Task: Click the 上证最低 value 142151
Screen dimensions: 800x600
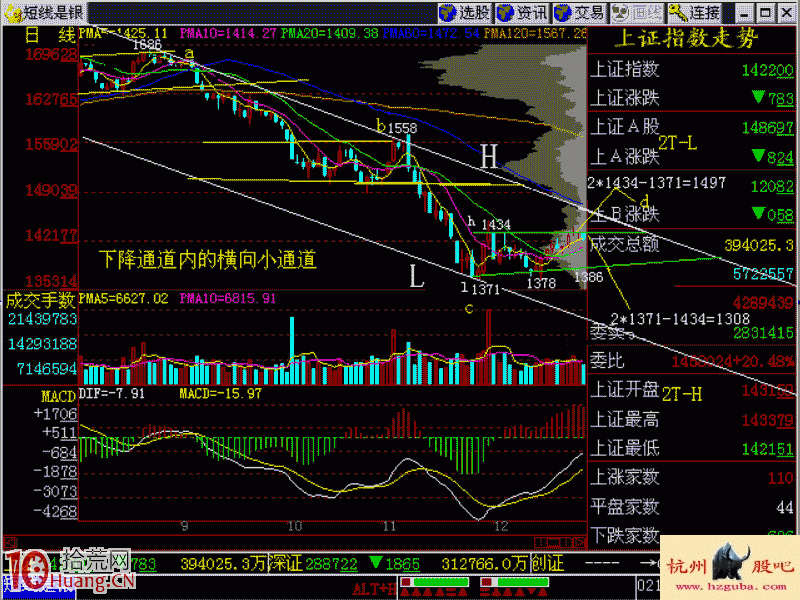Action: click(x=767, y=449)
